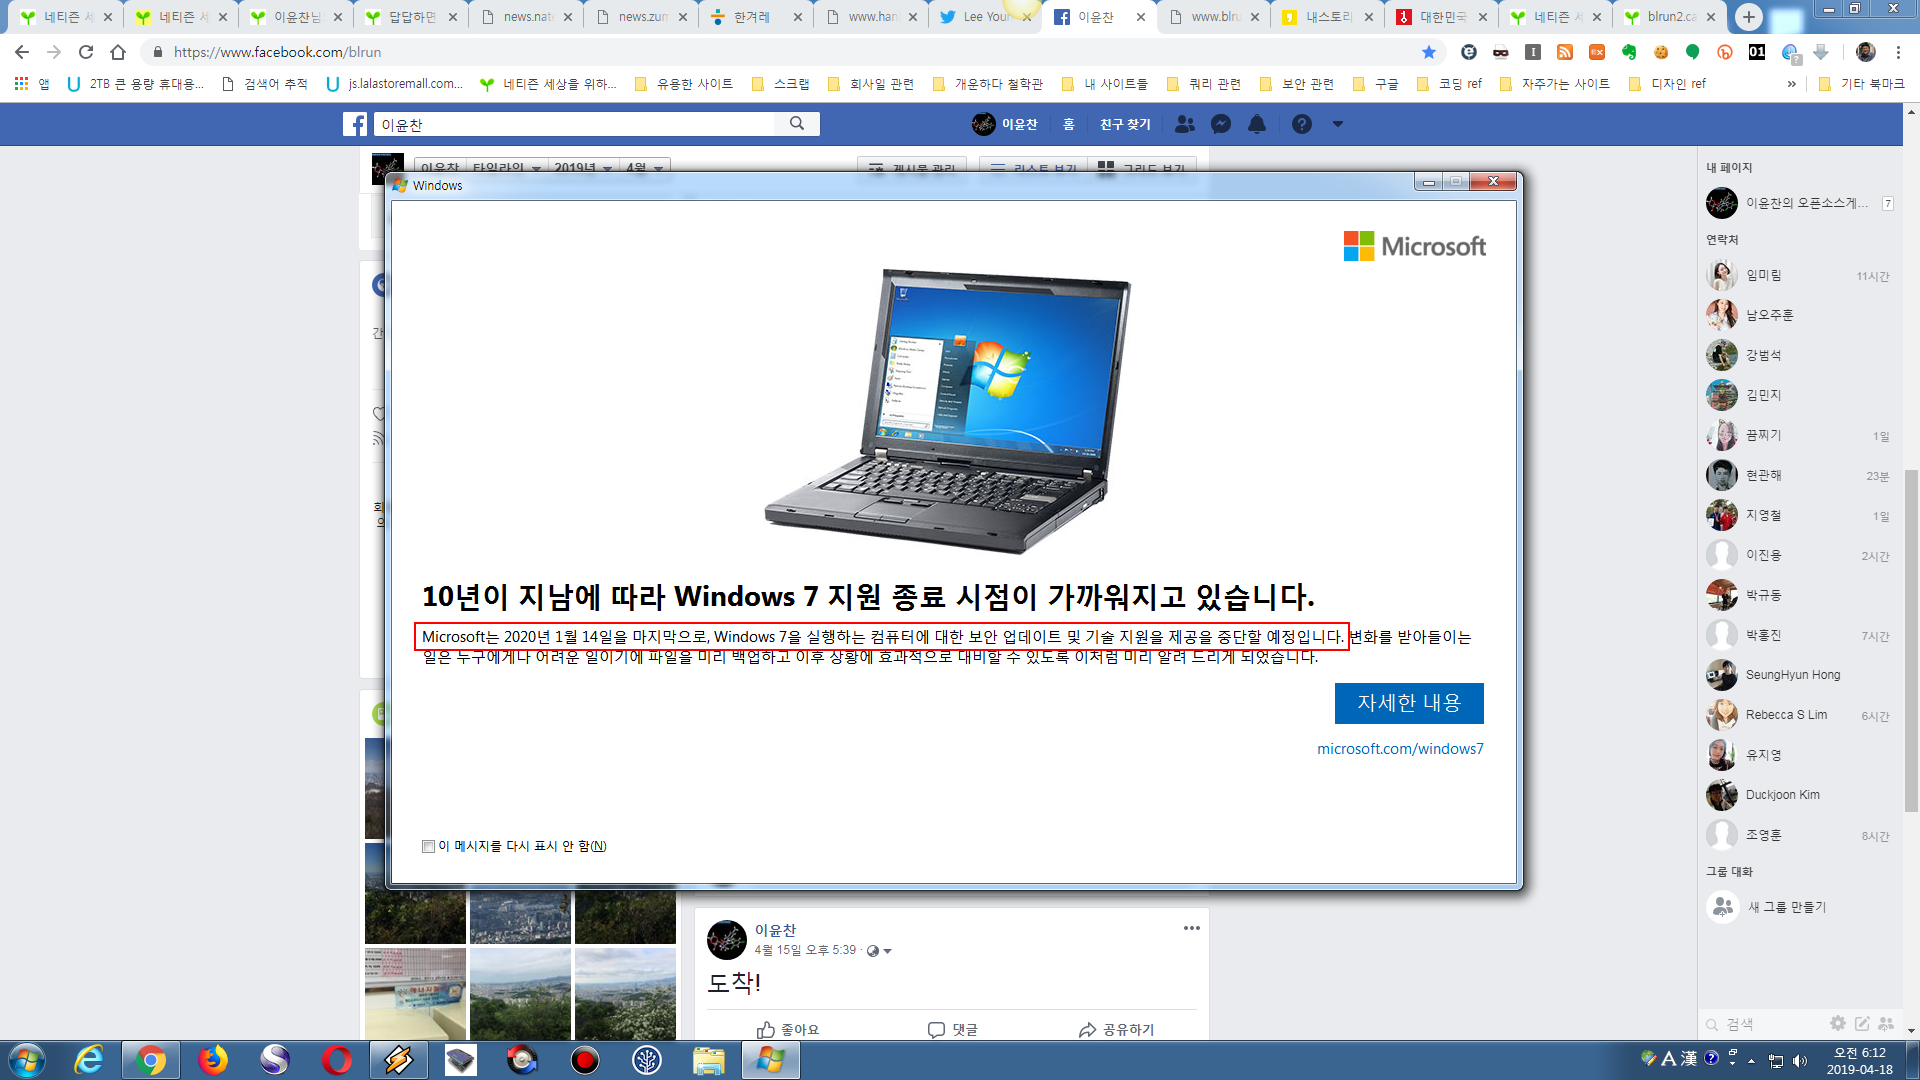1920x1080 pixels.
Task: Click the page vertical scrollbar
Action: [1911, 639]
